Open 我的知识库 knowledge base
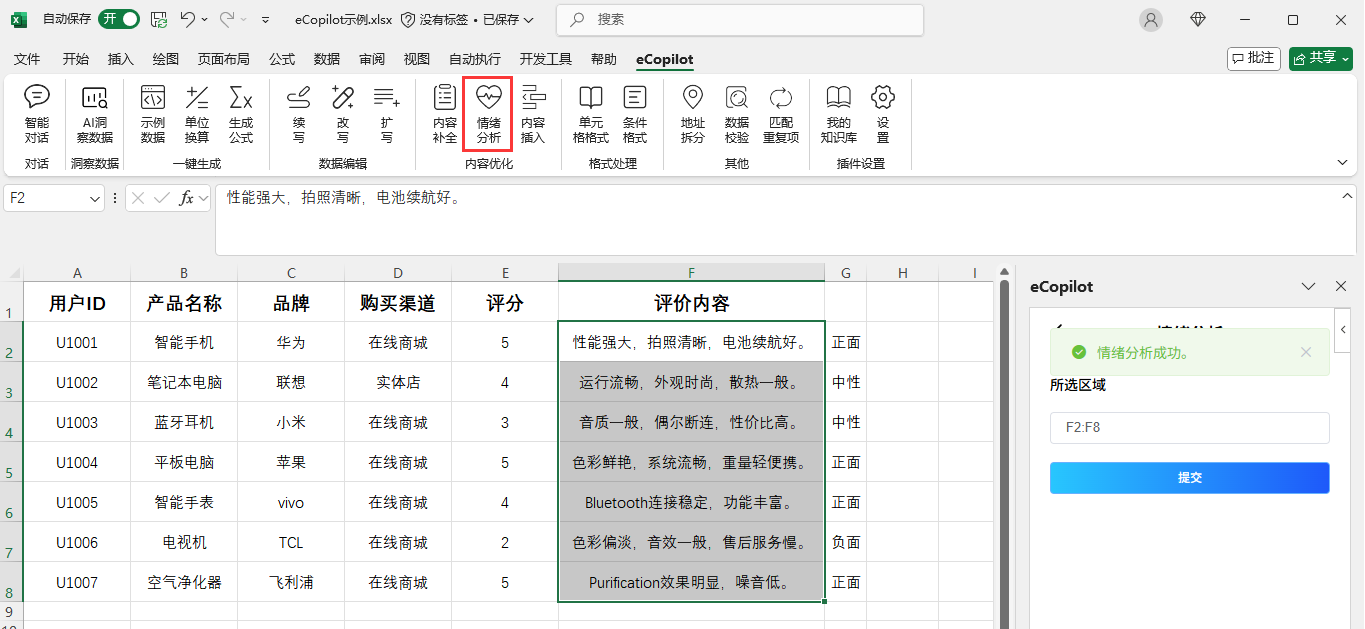The image size is (1365, 629). click(838, 113)
